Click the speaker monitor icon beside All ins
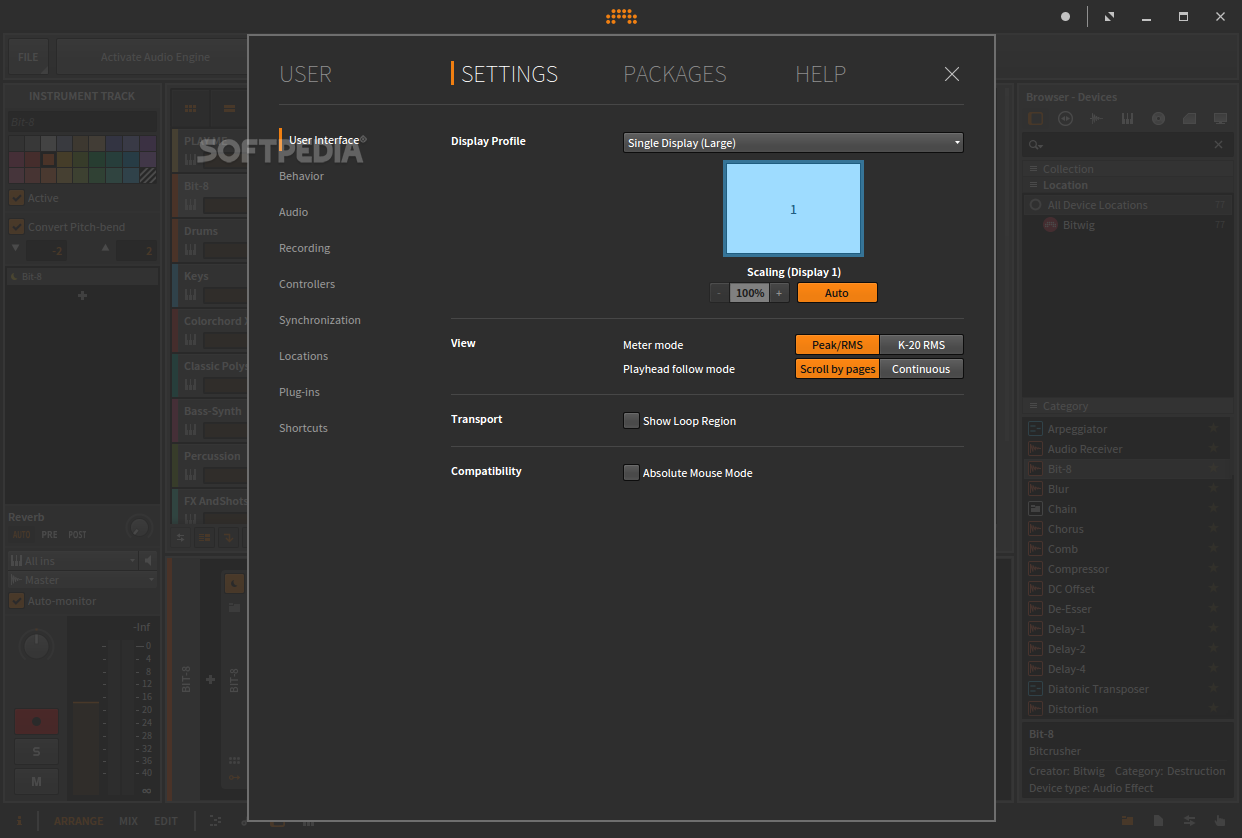The width and height of the screenshot is (1242, 838). (x=148, y=561)
